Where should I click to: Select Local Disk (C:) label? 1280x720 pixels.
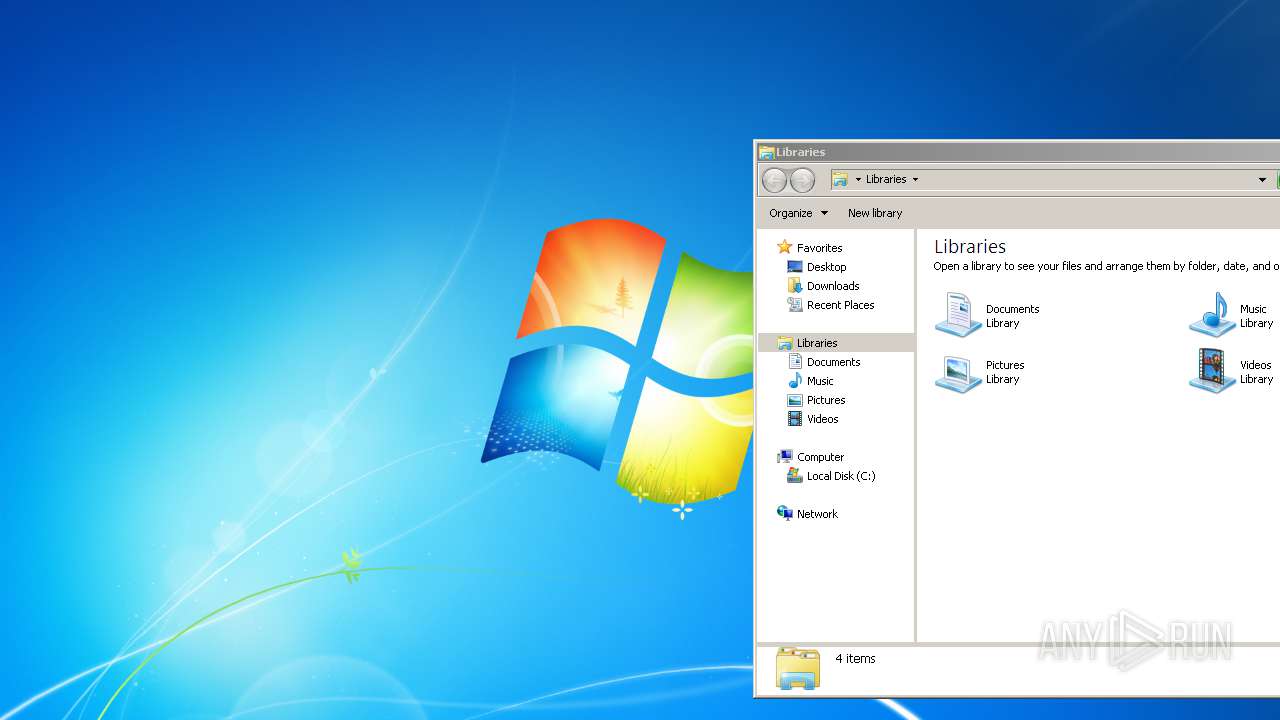[841, 476]
